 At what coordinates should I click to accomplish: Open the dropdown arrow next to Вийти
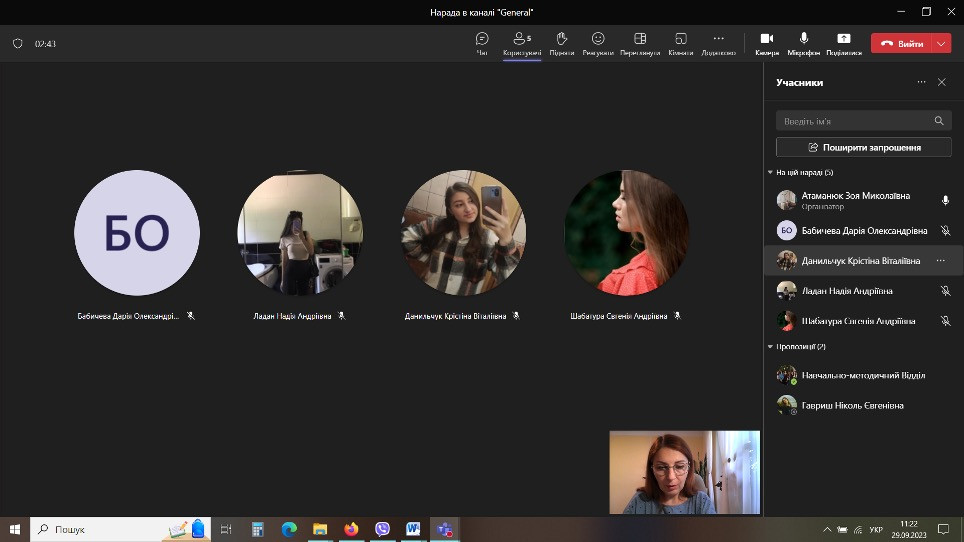pos(942,44)
